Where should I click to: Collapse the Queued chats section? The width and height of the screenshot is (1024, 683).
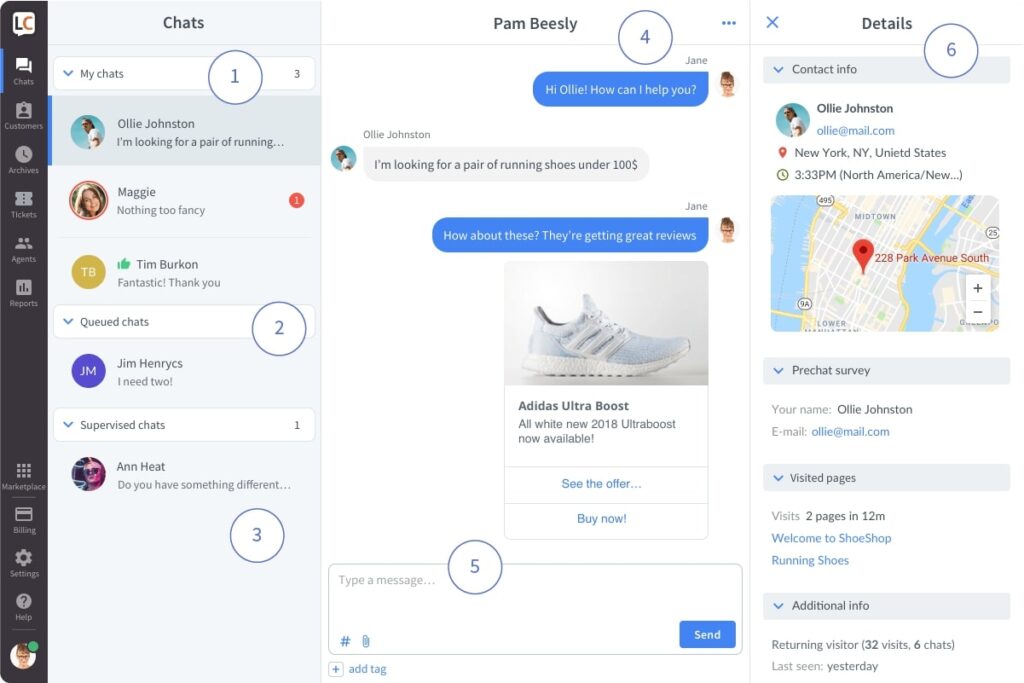(65, 322)
